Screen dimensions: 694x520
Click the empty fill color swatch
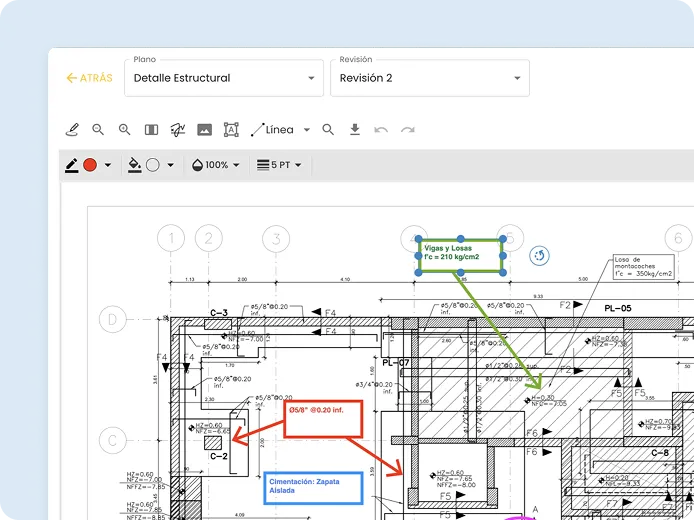153,165
